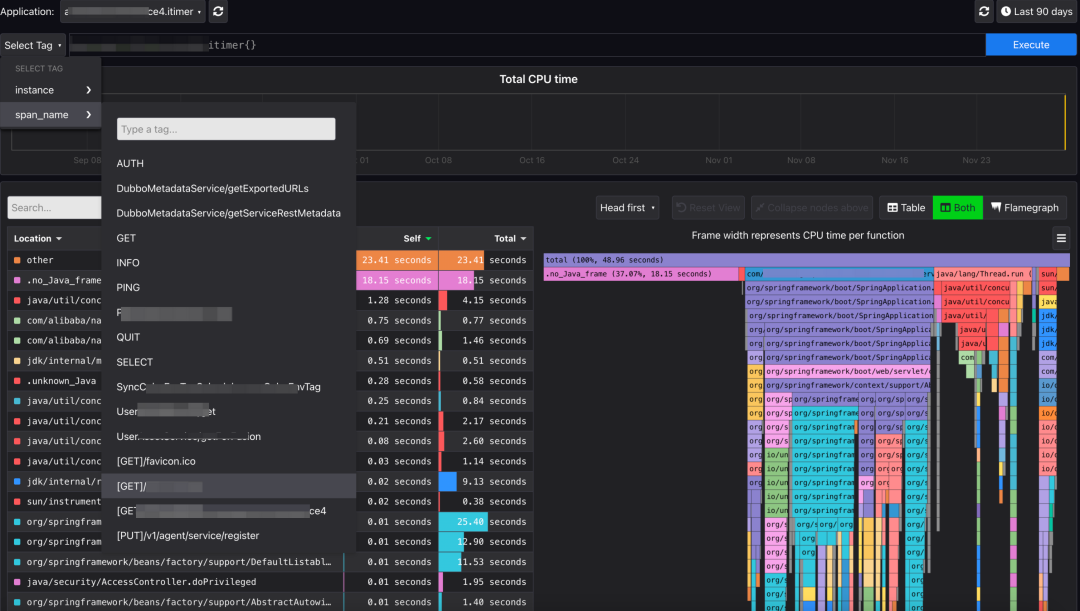Click the 9.13 seconds Total cell
This screenshot has width=1080, height=611.
[486, 481]
